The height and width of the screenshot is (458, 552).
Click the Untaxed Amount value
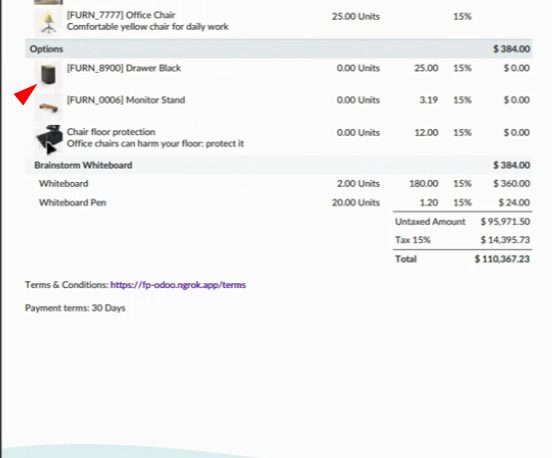coord(505,222)
